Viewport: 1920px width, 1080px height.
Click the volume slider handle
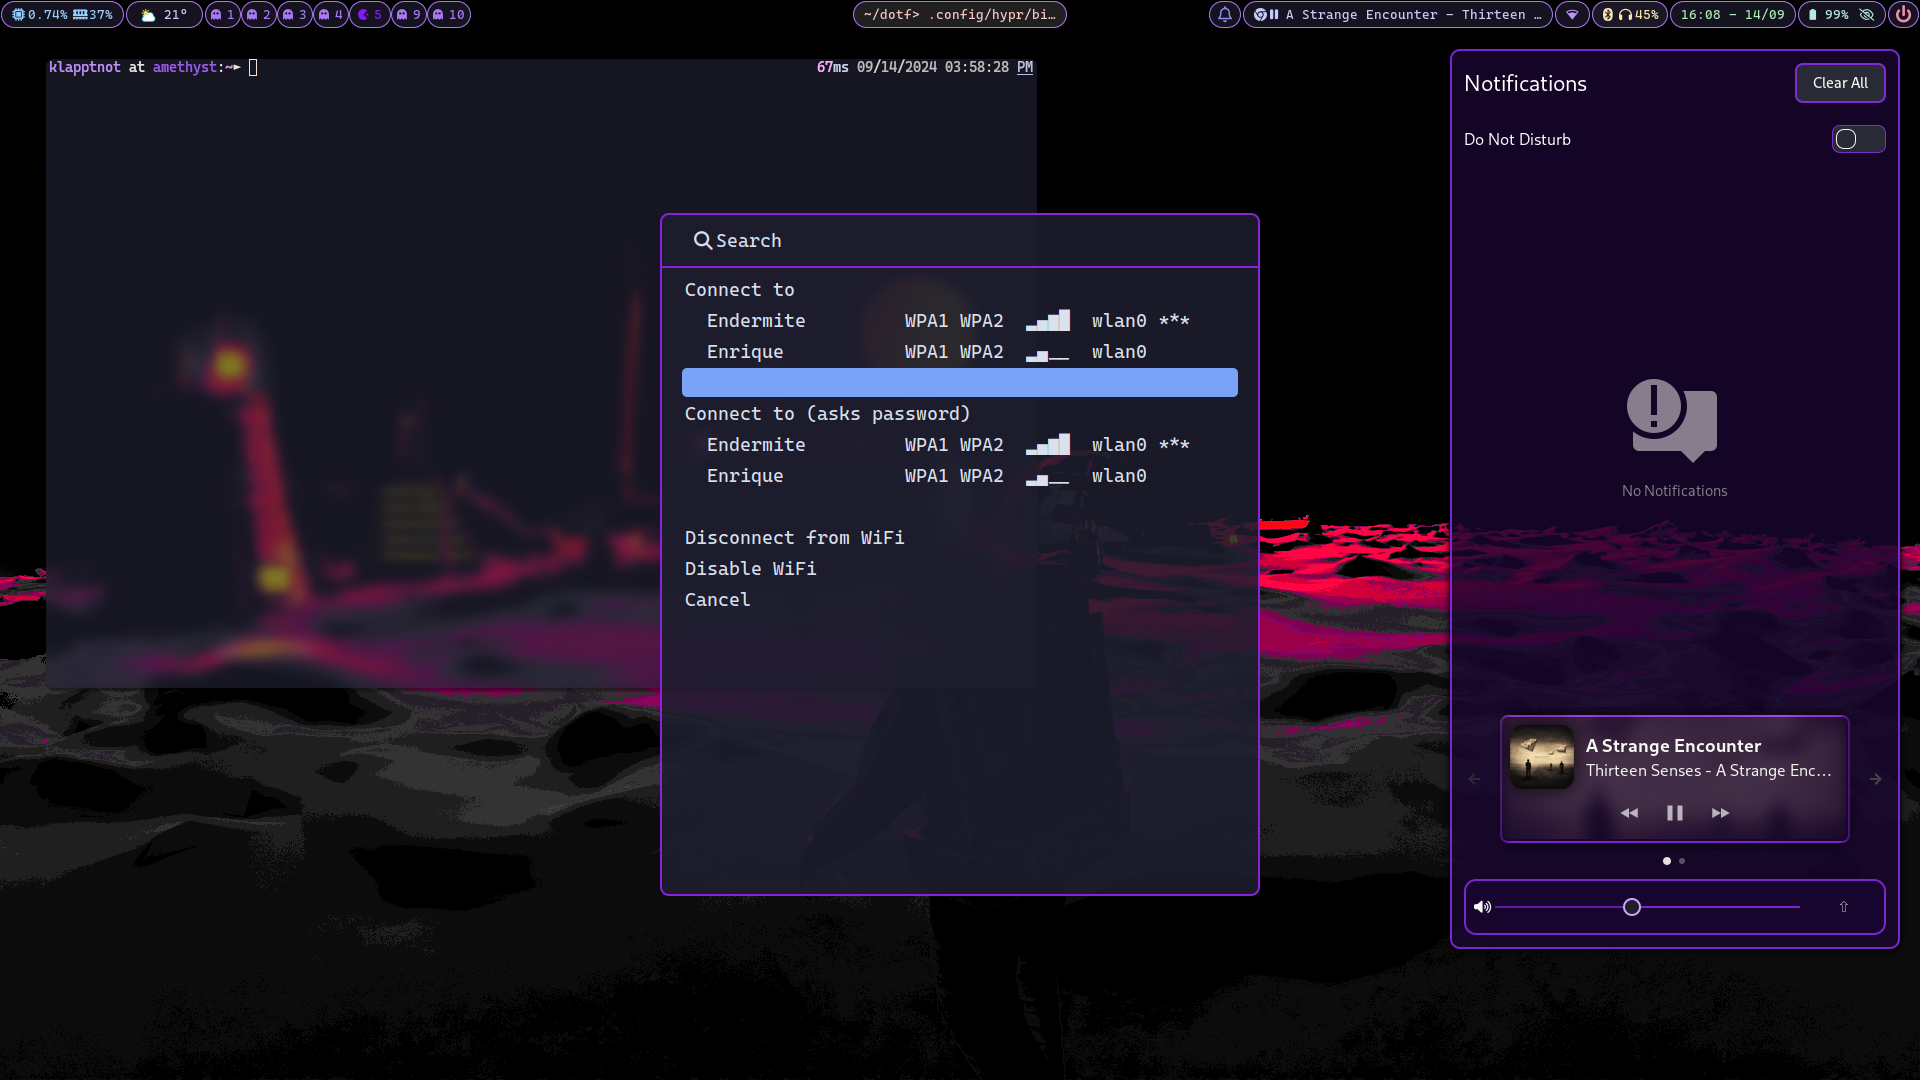pos(1632,907)
